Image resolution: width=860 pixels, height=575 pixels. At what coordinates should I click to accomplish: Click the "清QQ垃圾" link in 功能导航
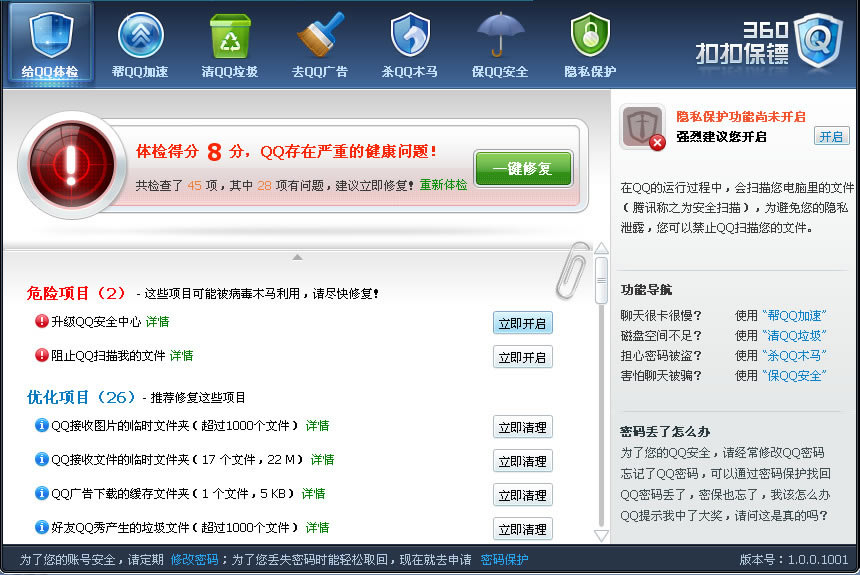click(x=794, y=335)
